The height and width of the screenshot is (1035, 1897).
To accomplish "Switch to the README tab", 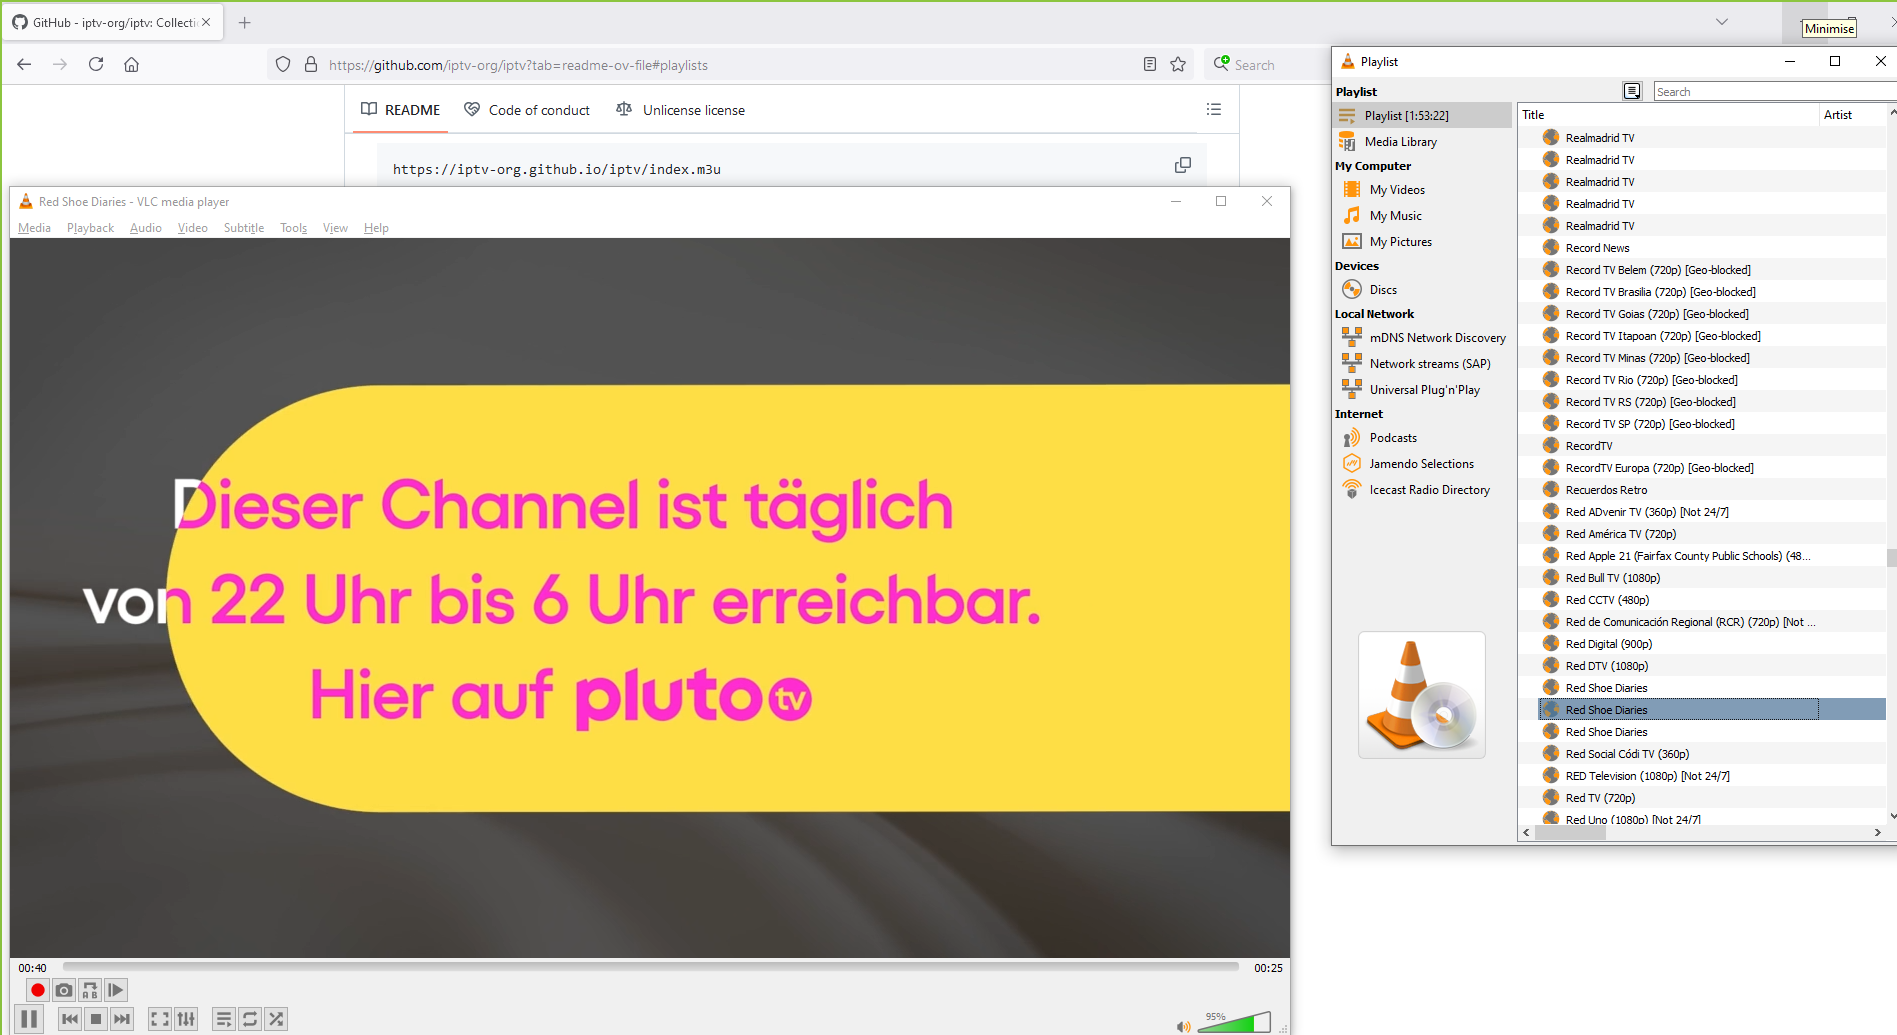I will pyautogui.click(x=400, y=110).
